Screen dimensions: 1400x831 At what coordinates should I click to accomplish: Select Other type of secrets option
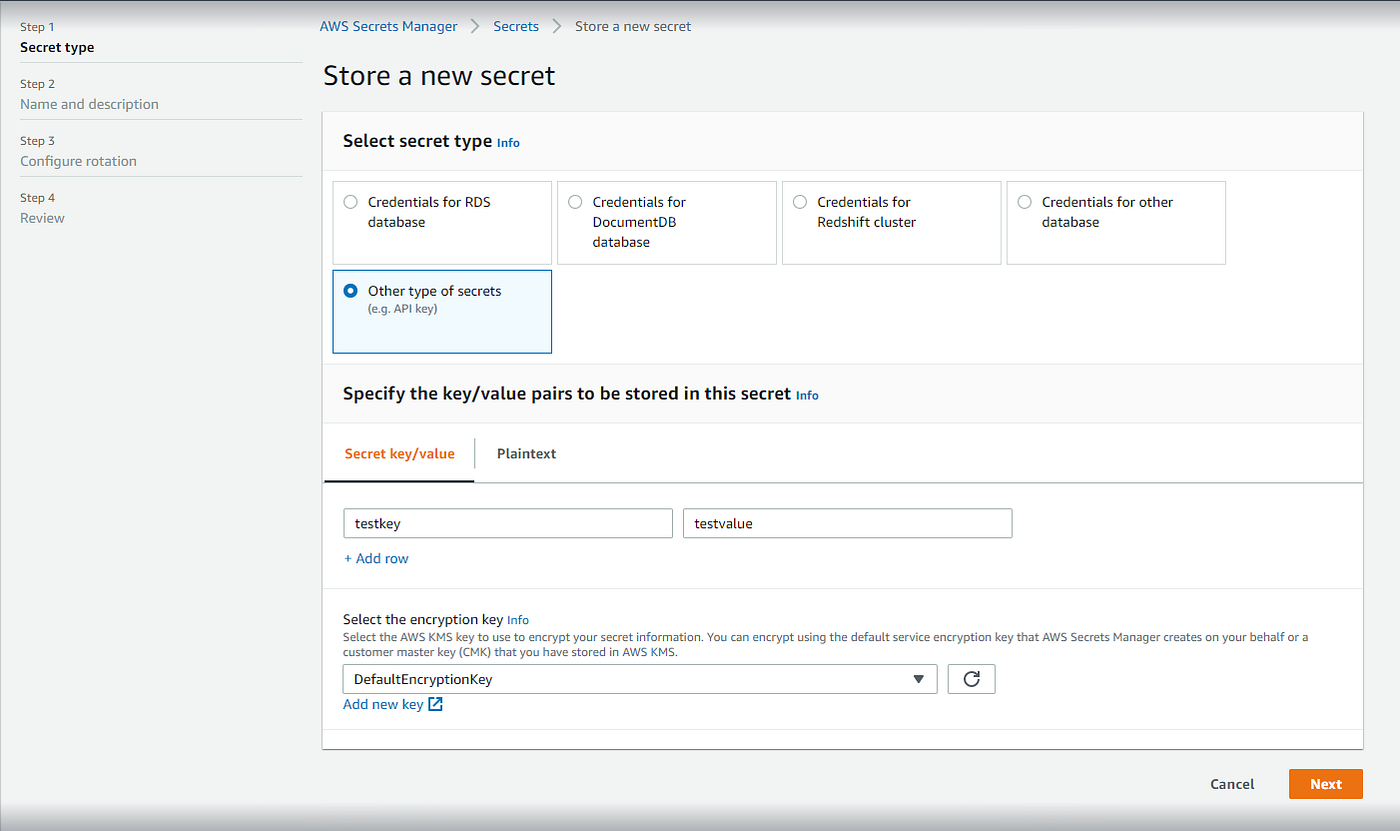(350, 290)
